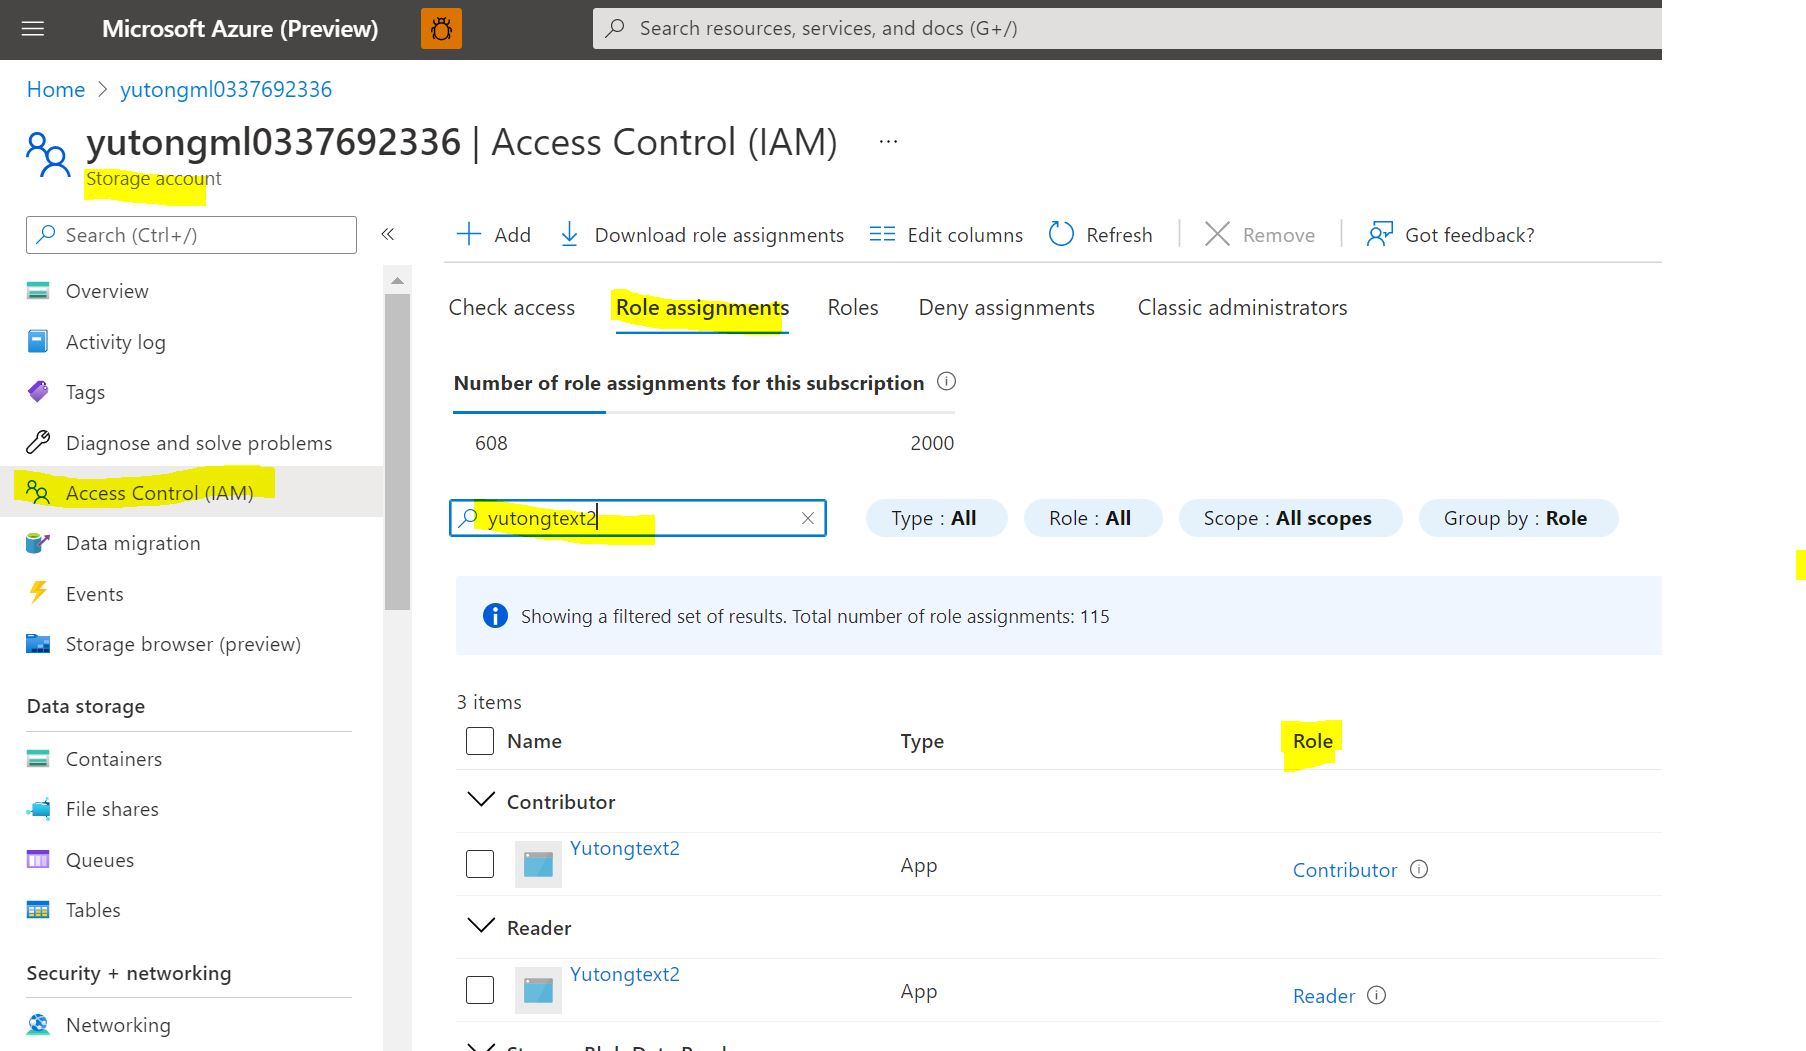Viewport: 1806px width, 1051px height.
Task: Click the Got feedback person icon
Action: 1380,234
